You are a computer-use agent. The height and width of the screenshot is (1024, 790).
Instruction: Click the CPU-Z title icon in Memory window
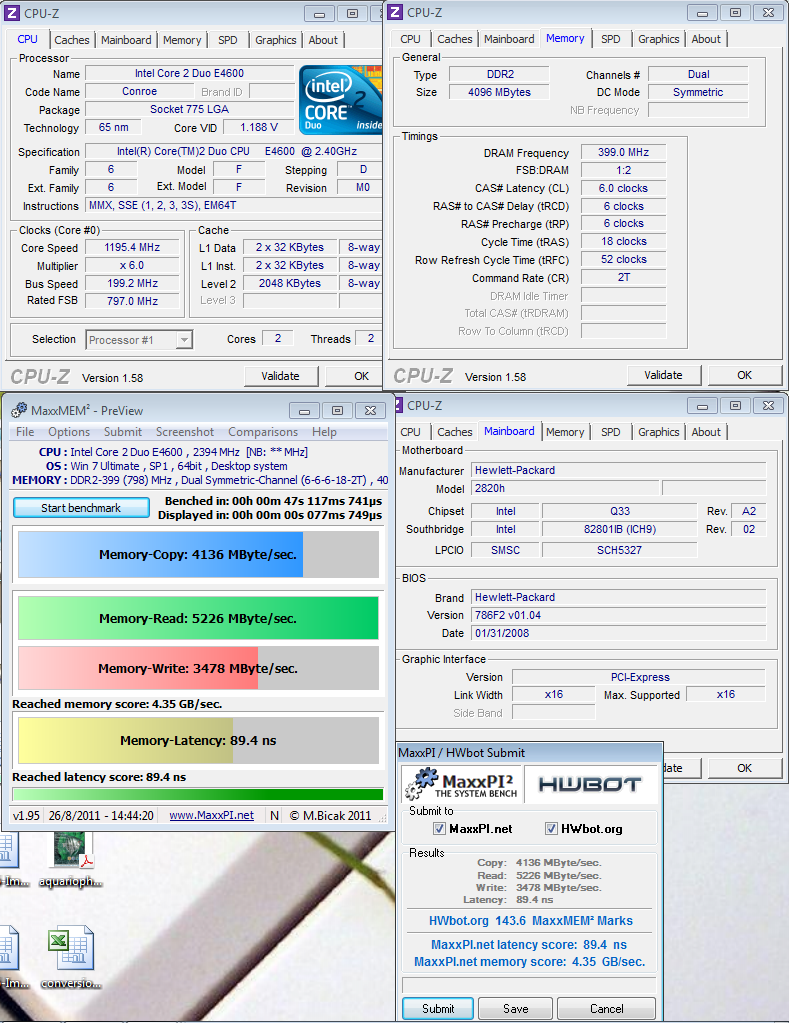coord(394,12)
